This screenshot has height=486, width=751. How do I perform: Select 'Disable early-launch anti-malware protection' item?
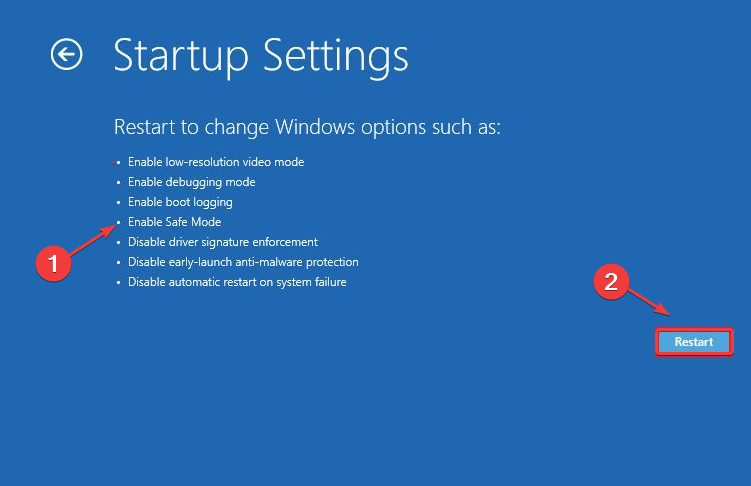coord(243,262)
